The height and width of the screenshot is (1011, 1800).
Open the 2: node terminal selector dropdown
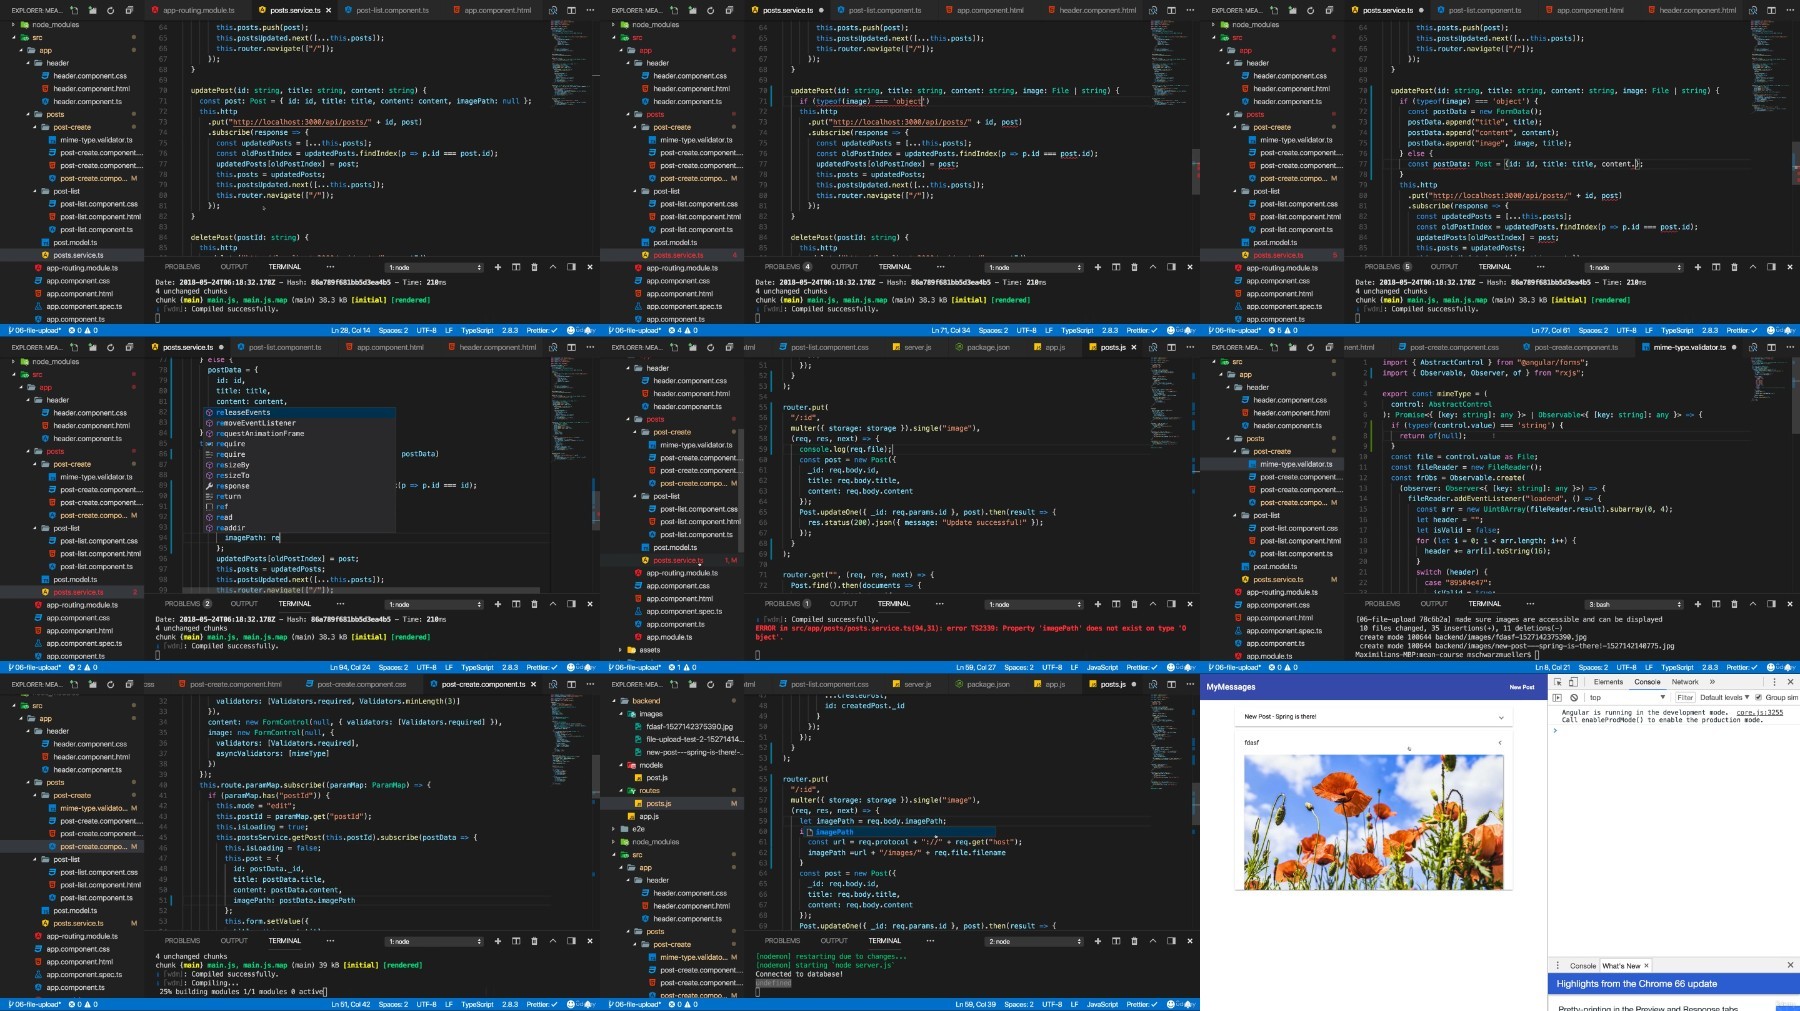pyautogui.click(x=1035, y=941)
